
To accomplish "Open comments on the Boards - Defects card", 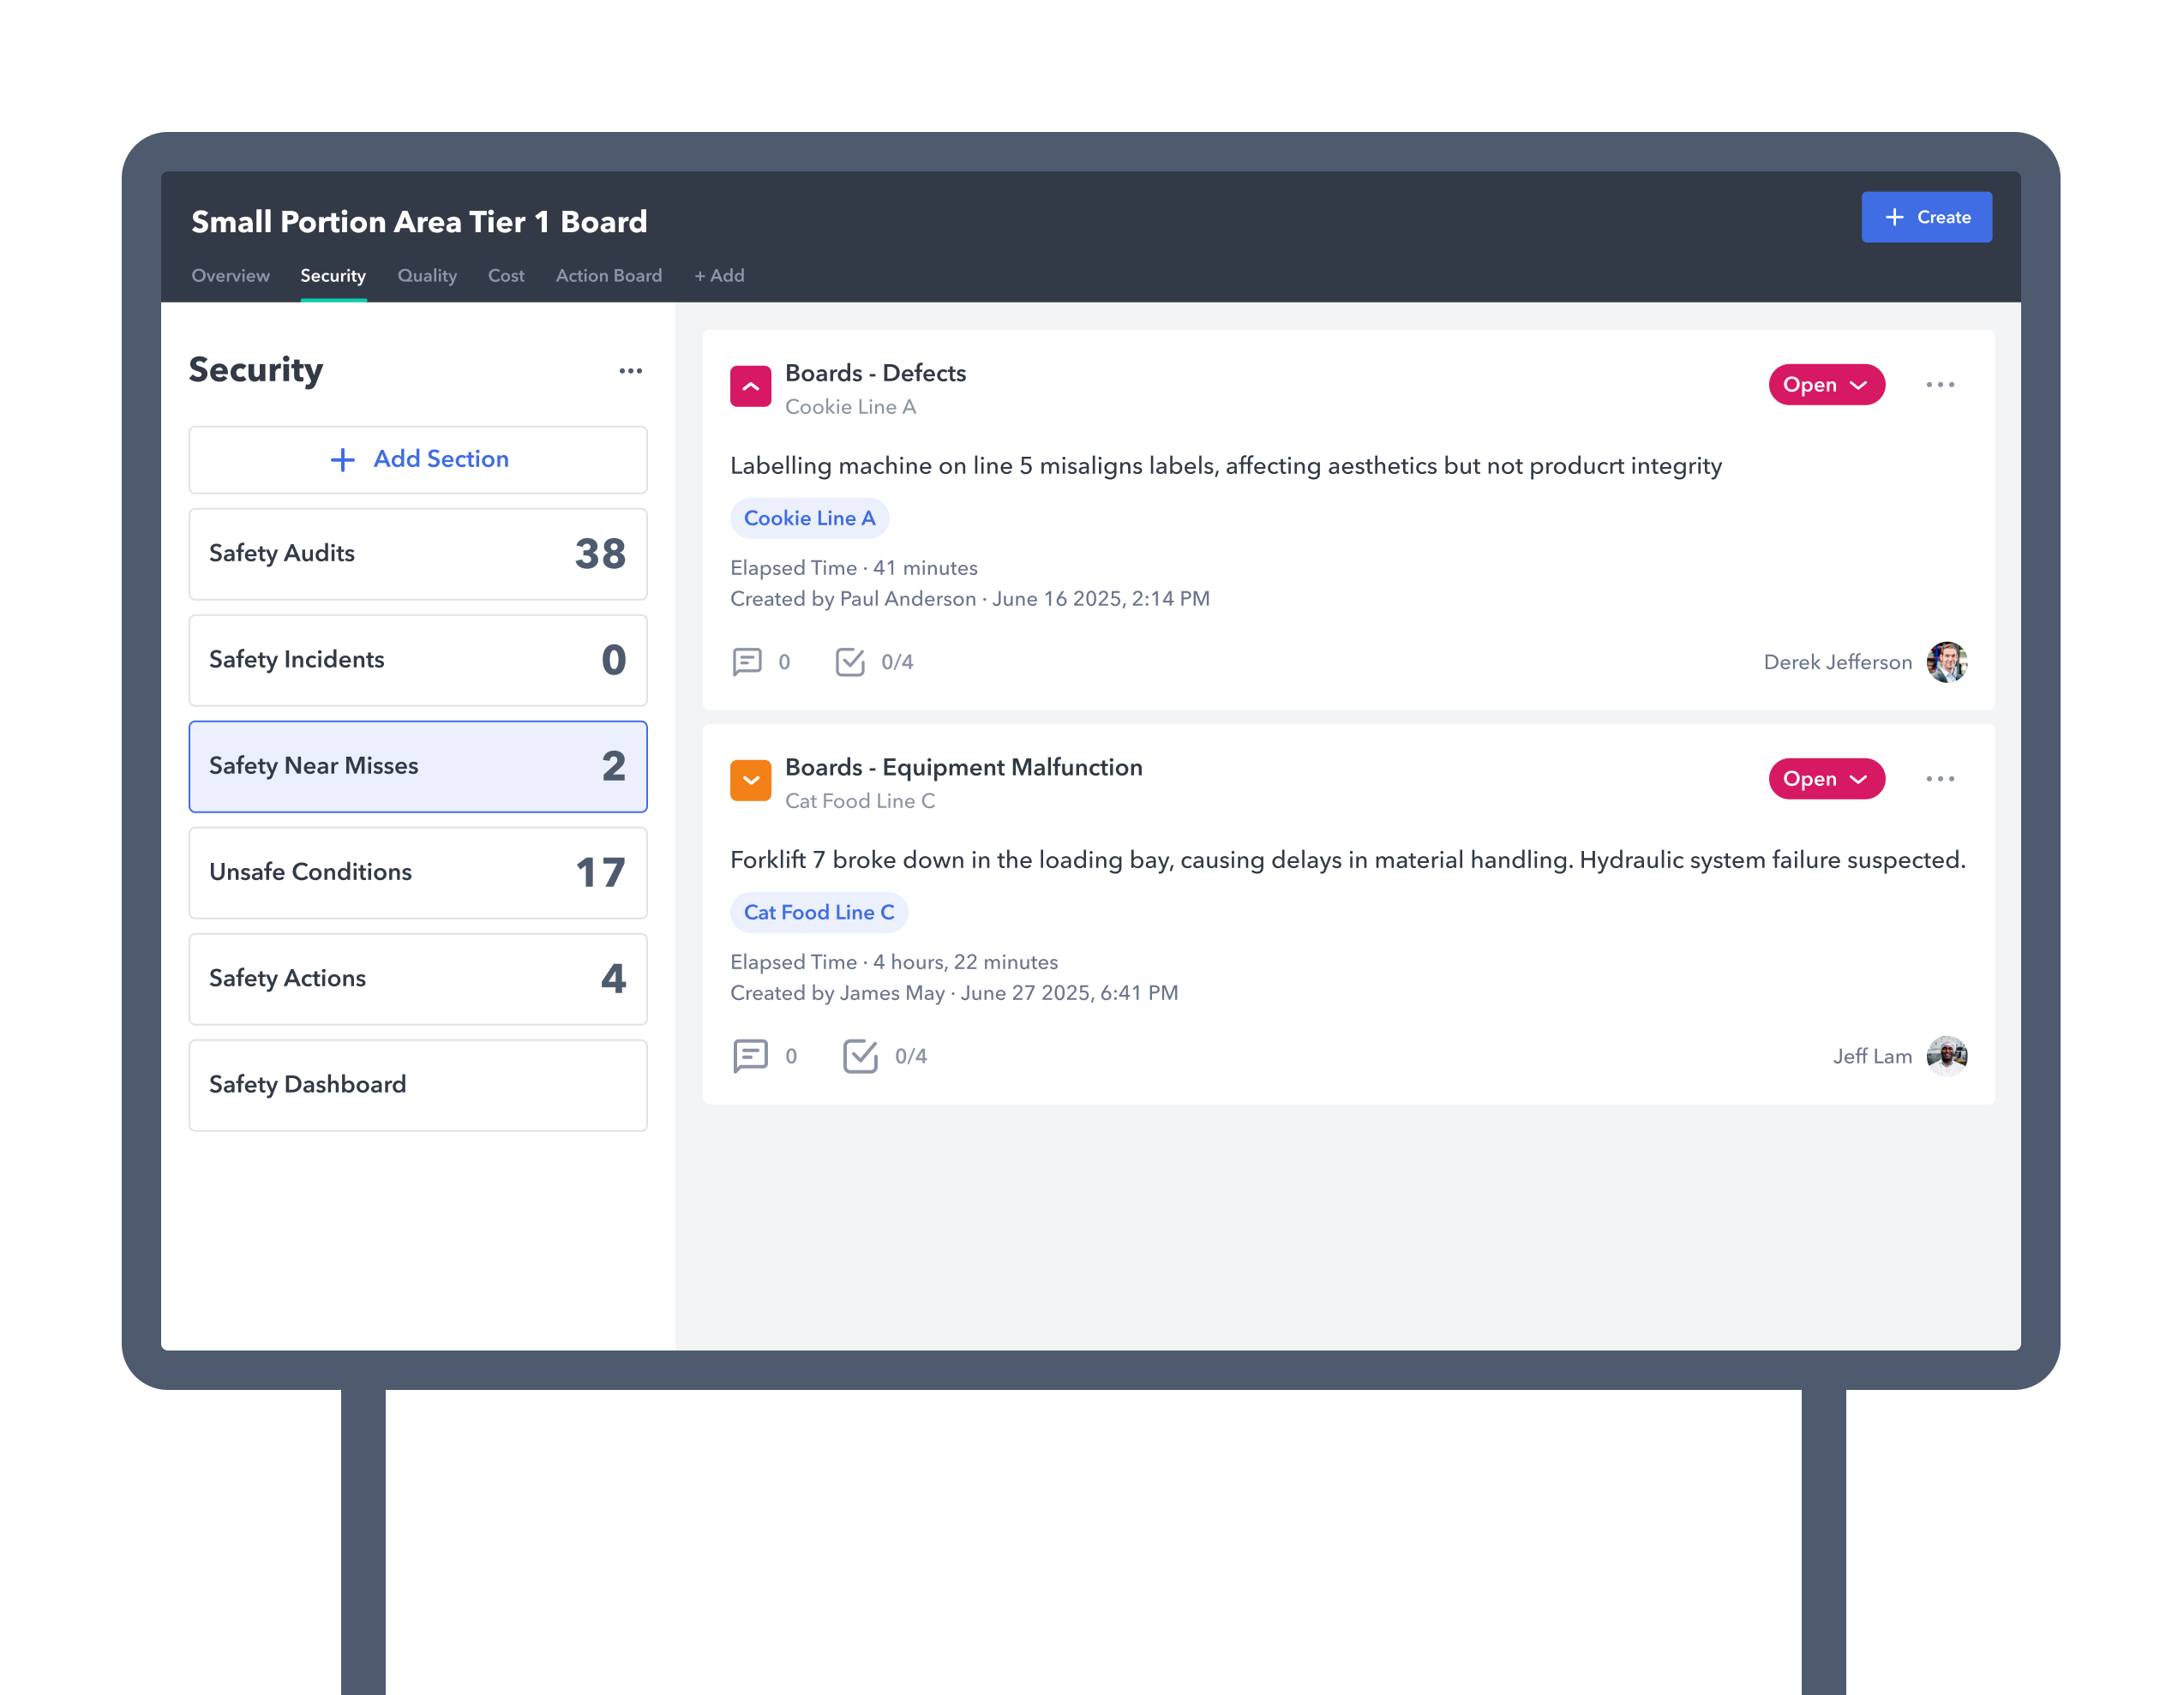I will [x=747, y=662].
